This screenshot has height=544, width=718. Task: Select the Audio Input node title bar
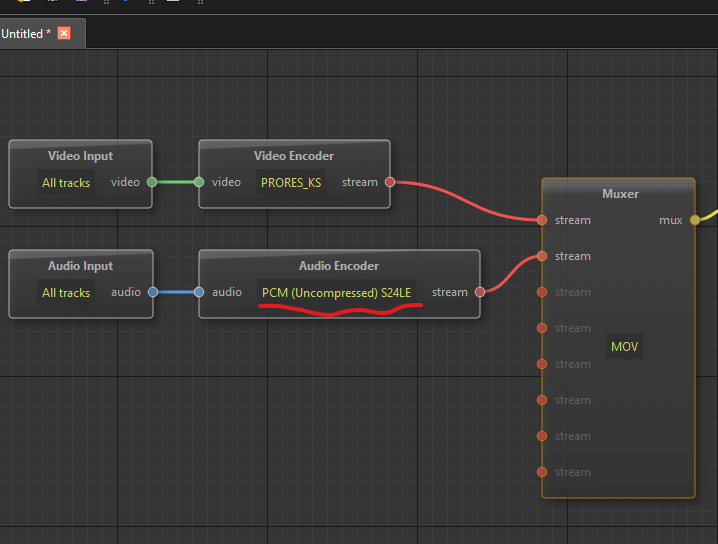[80, 266]
